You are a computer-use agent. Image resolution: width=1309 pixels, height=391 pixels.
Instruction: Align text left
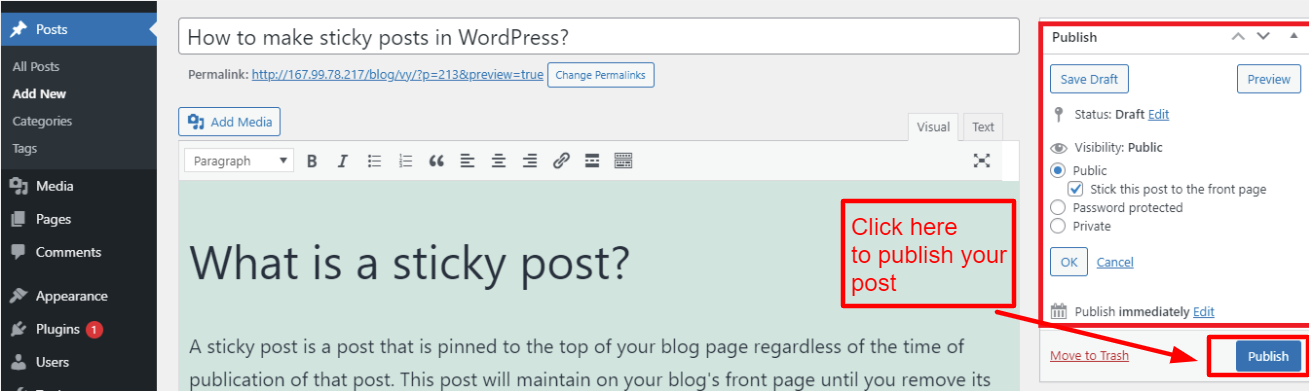467,161
